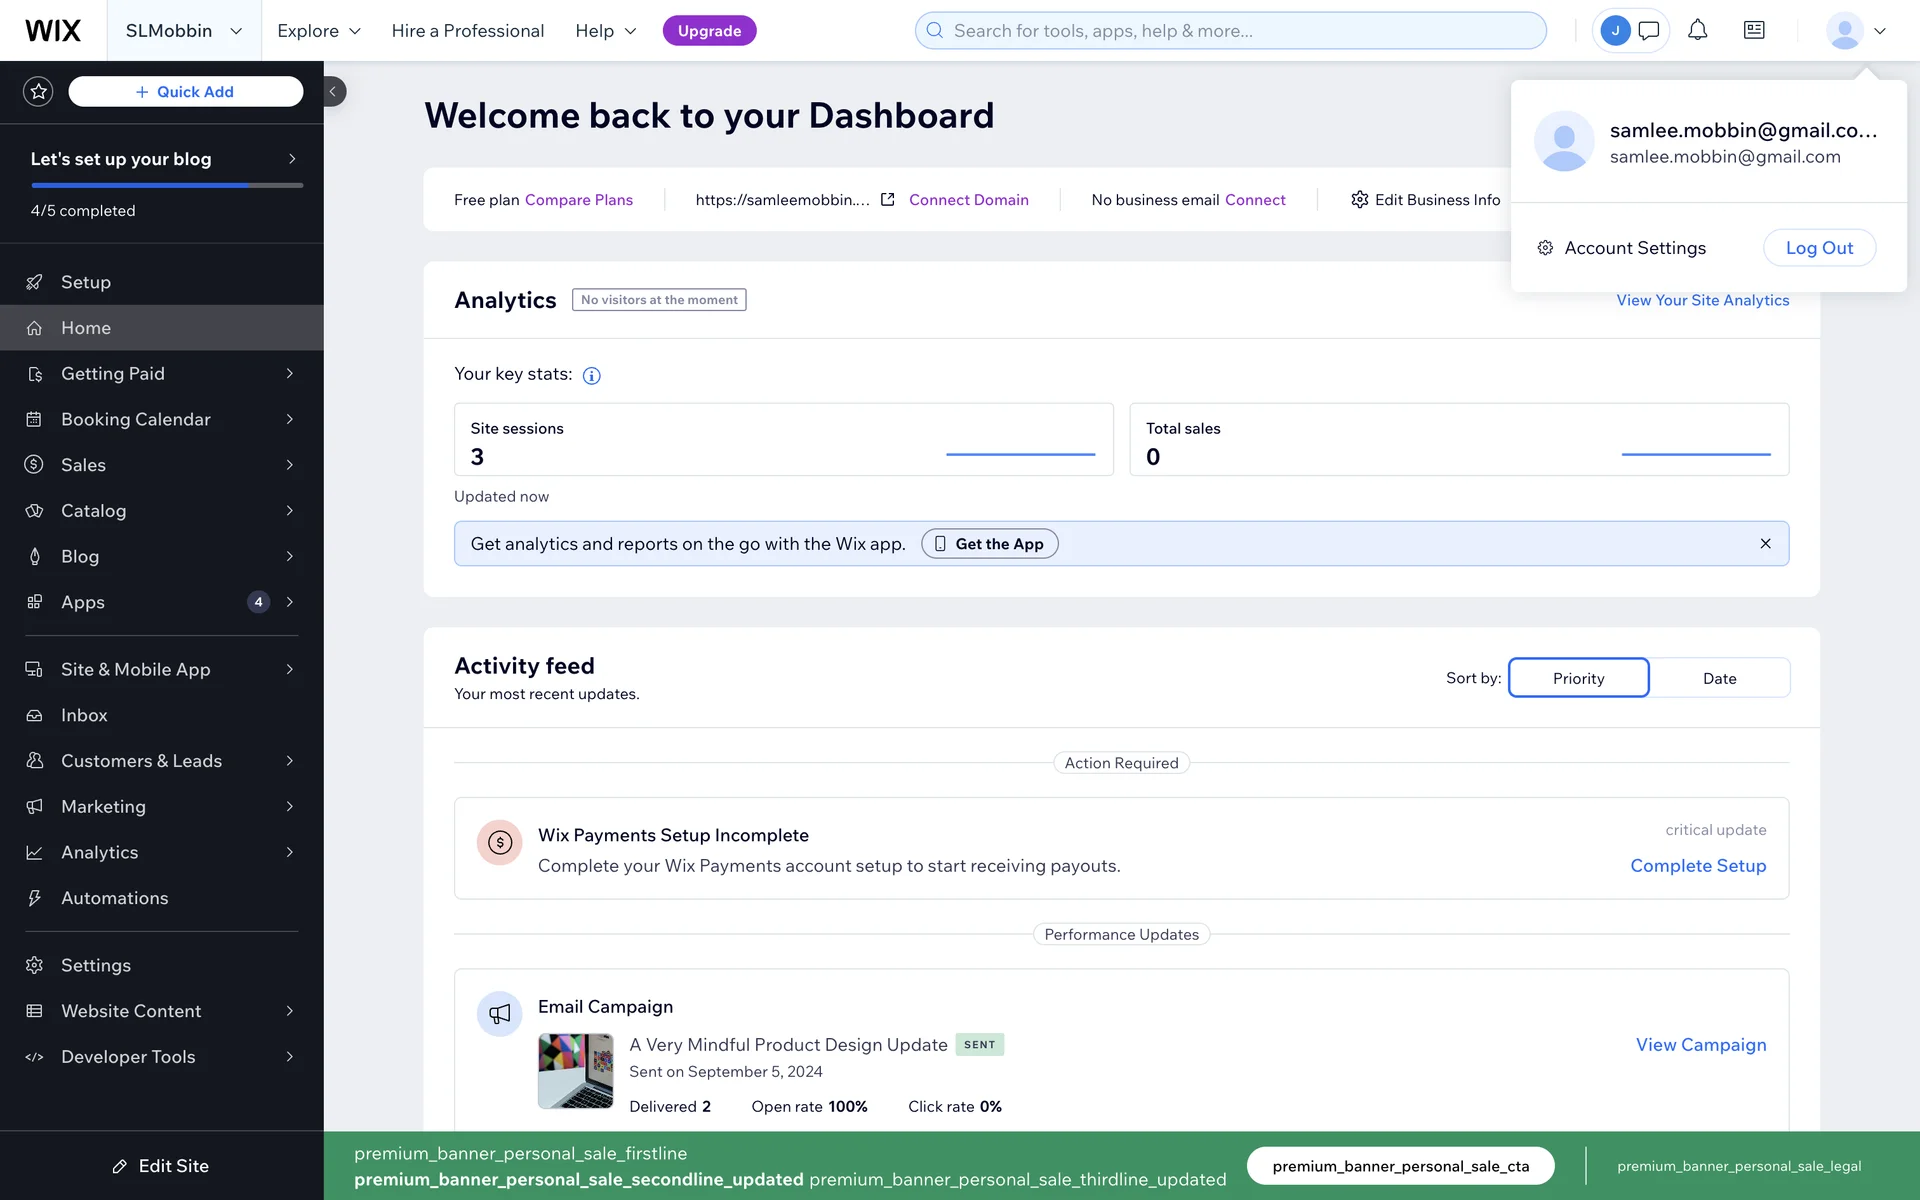
Task: Go to Automations in the sidebar
Action: (x=114, y=898)
